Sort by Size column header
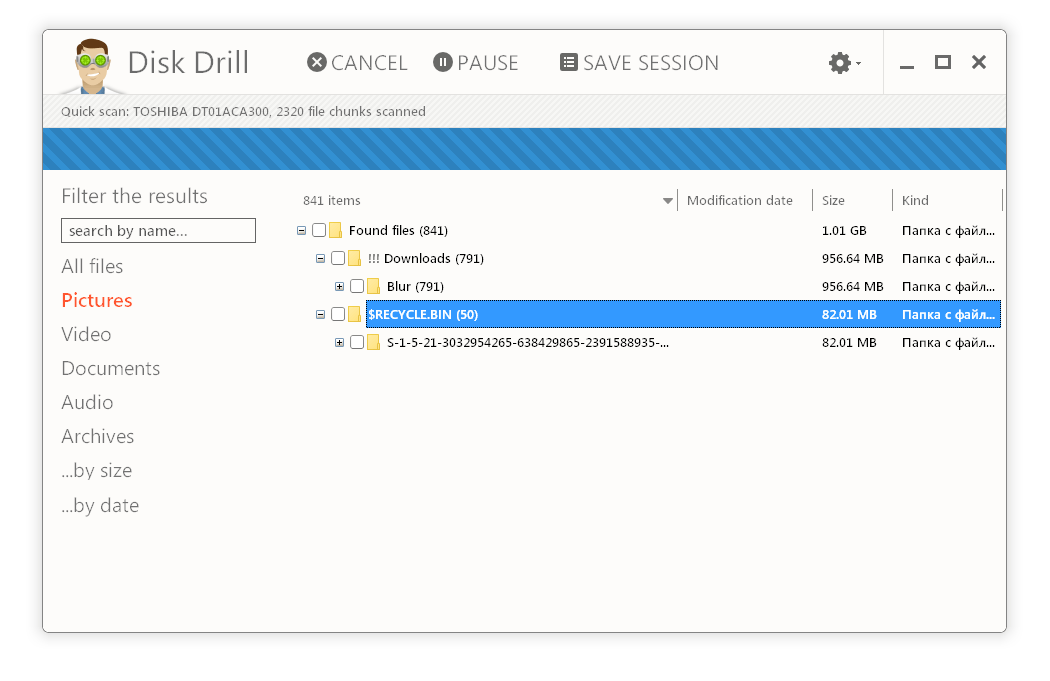 833,201
